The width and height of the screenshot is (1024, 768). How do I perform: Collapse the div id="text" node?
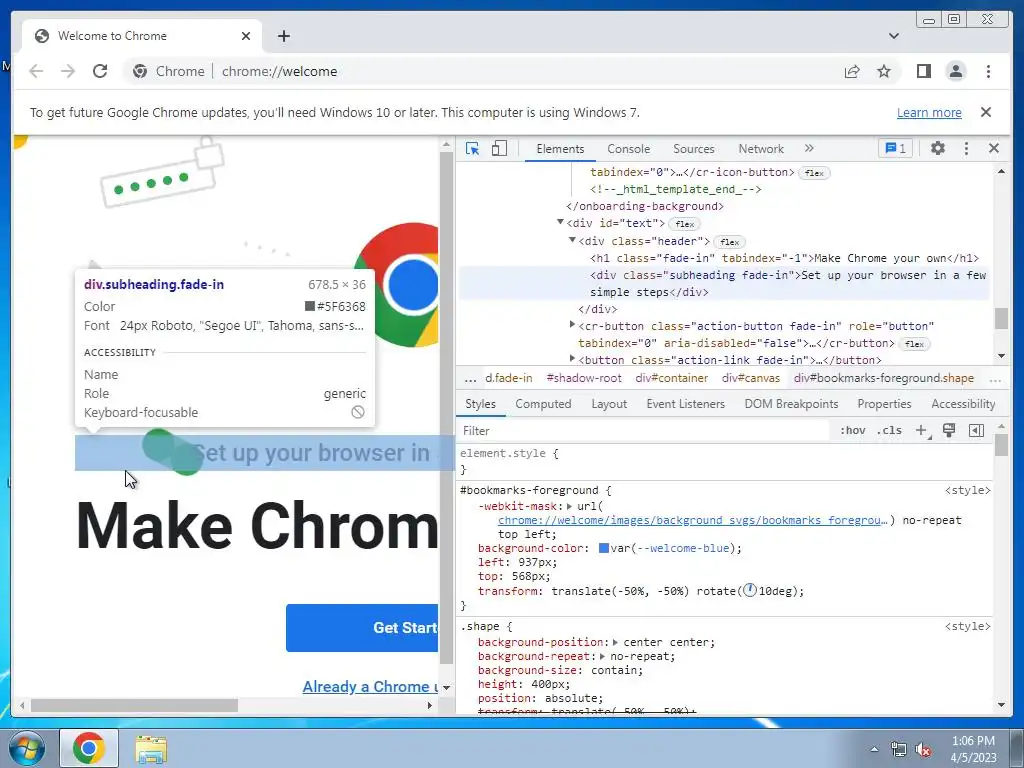pos(560,223)
